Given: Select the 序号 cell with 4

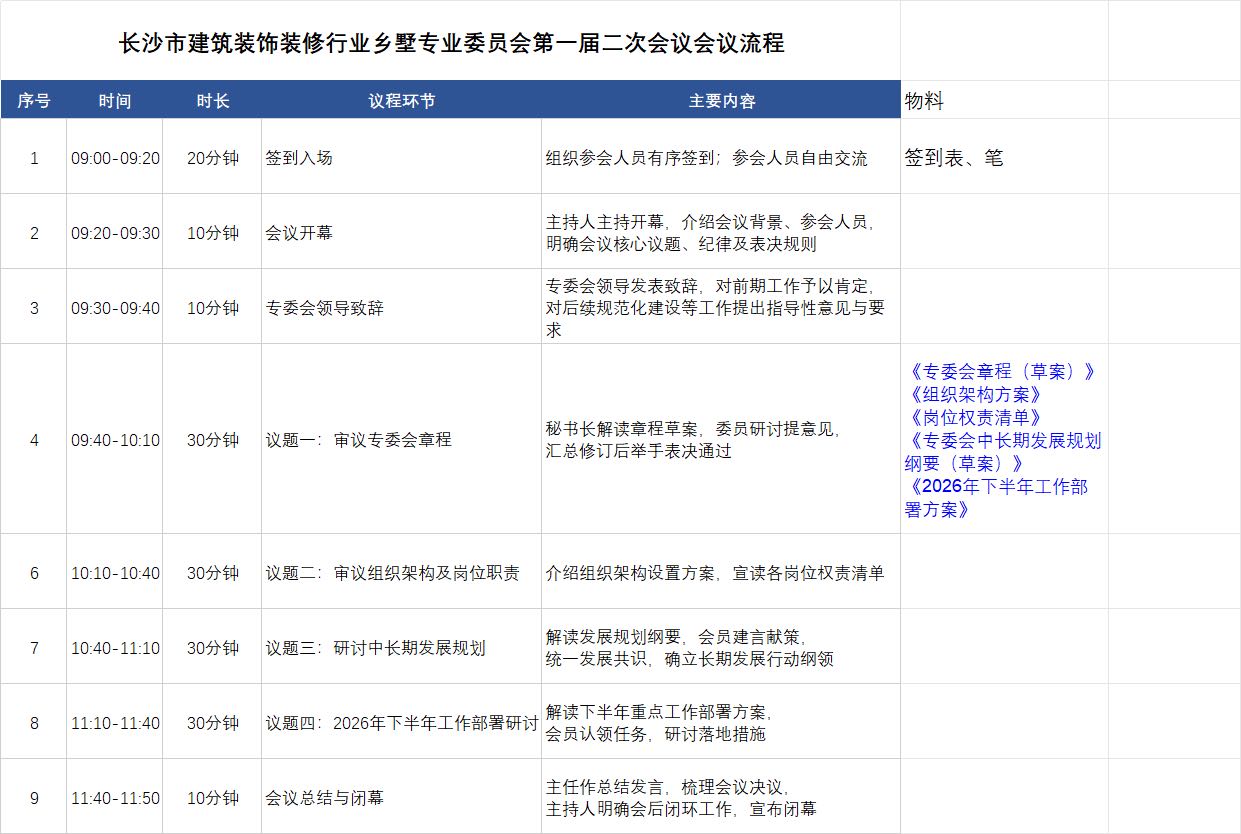Looking at the screenshot, I should [34, 439].
